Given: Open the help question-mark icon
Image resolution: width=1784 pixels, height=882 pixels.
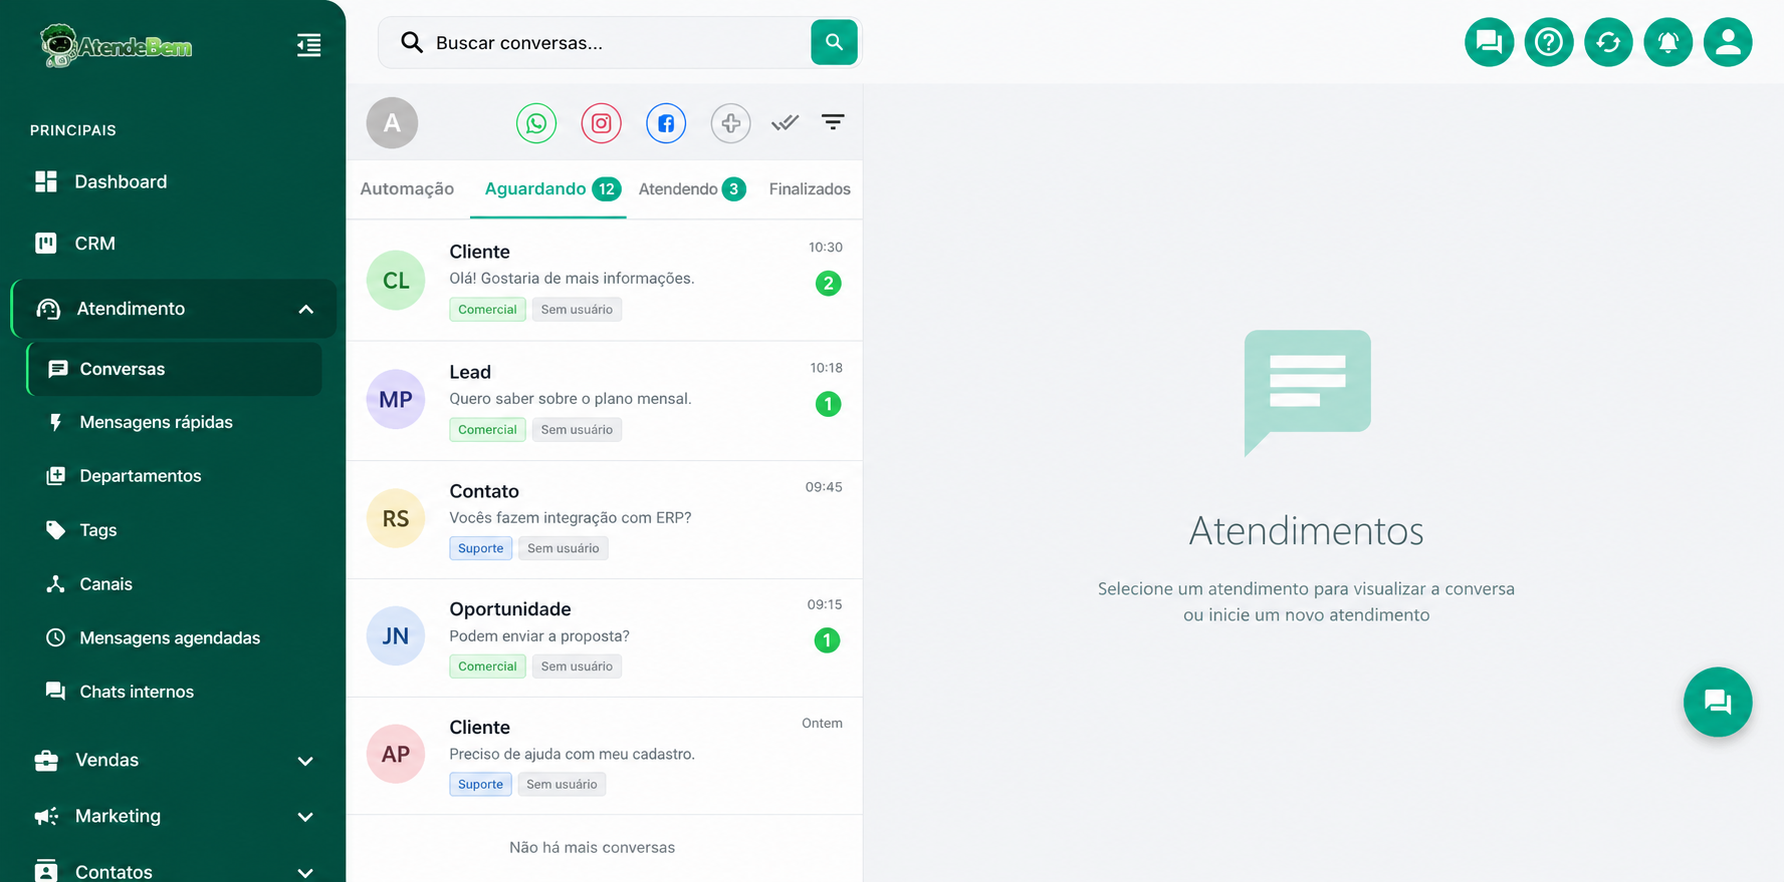Looking at the screenshot, I should (1549, 42).
